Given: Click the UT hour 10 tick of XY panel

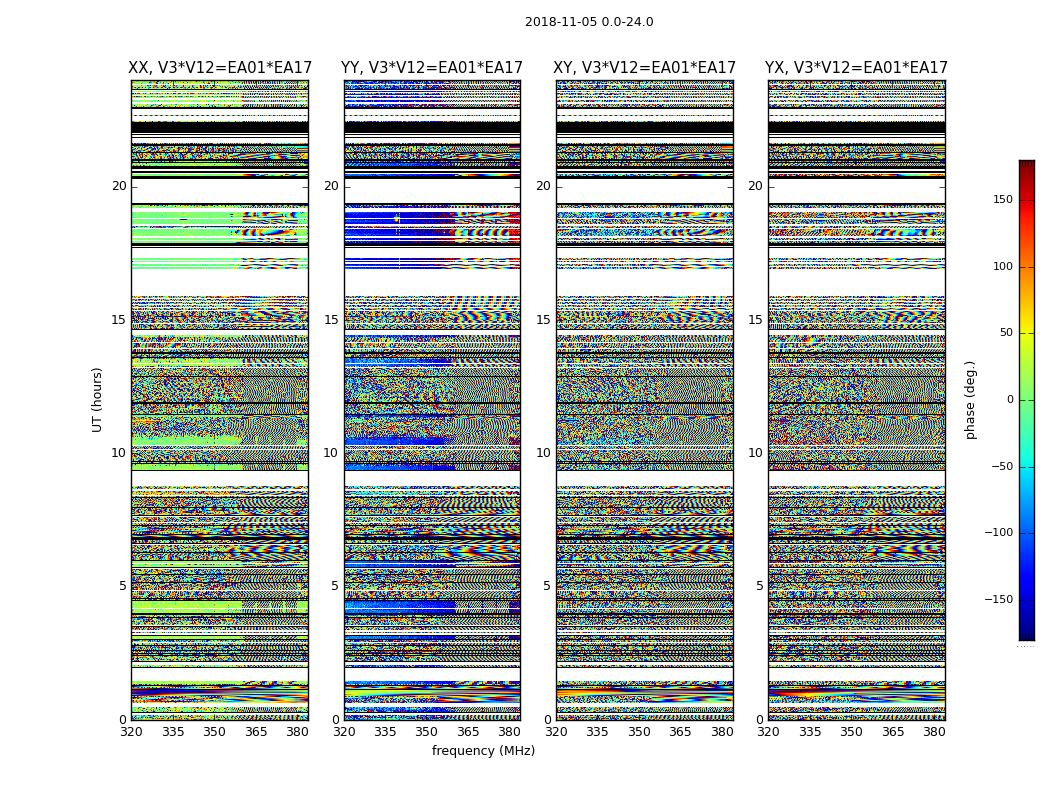Looking at the screenshot, I should coord(544,453).
